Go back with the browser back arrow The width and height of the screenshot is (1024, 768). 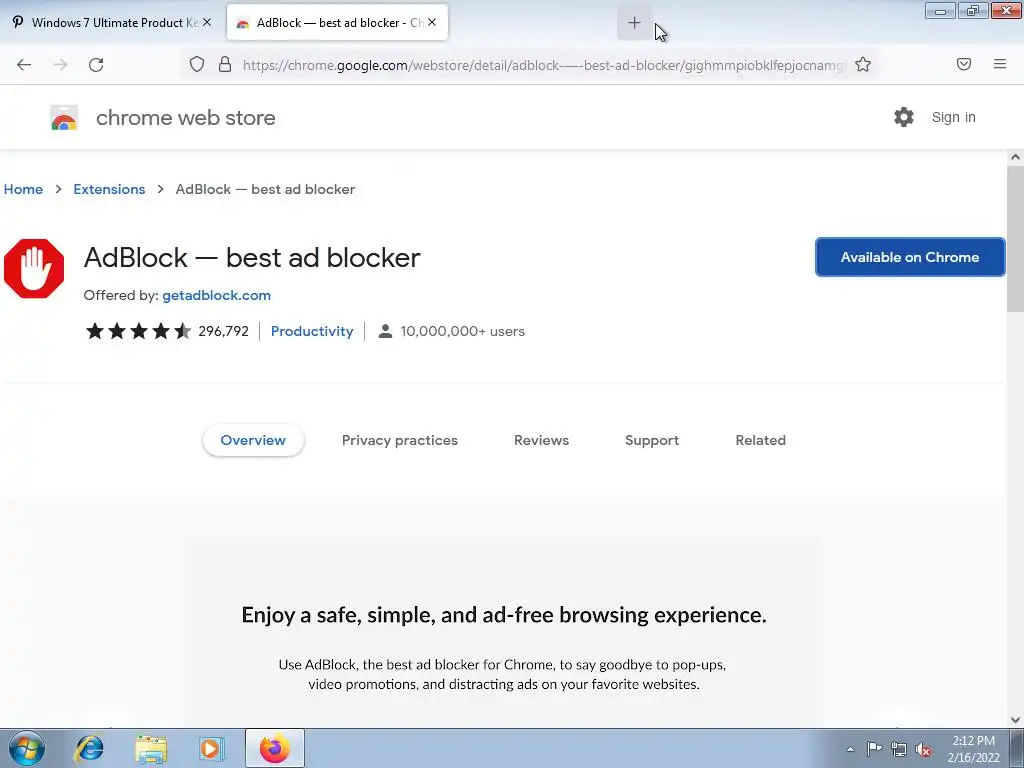pyautogui.click(x=24, y=64)
